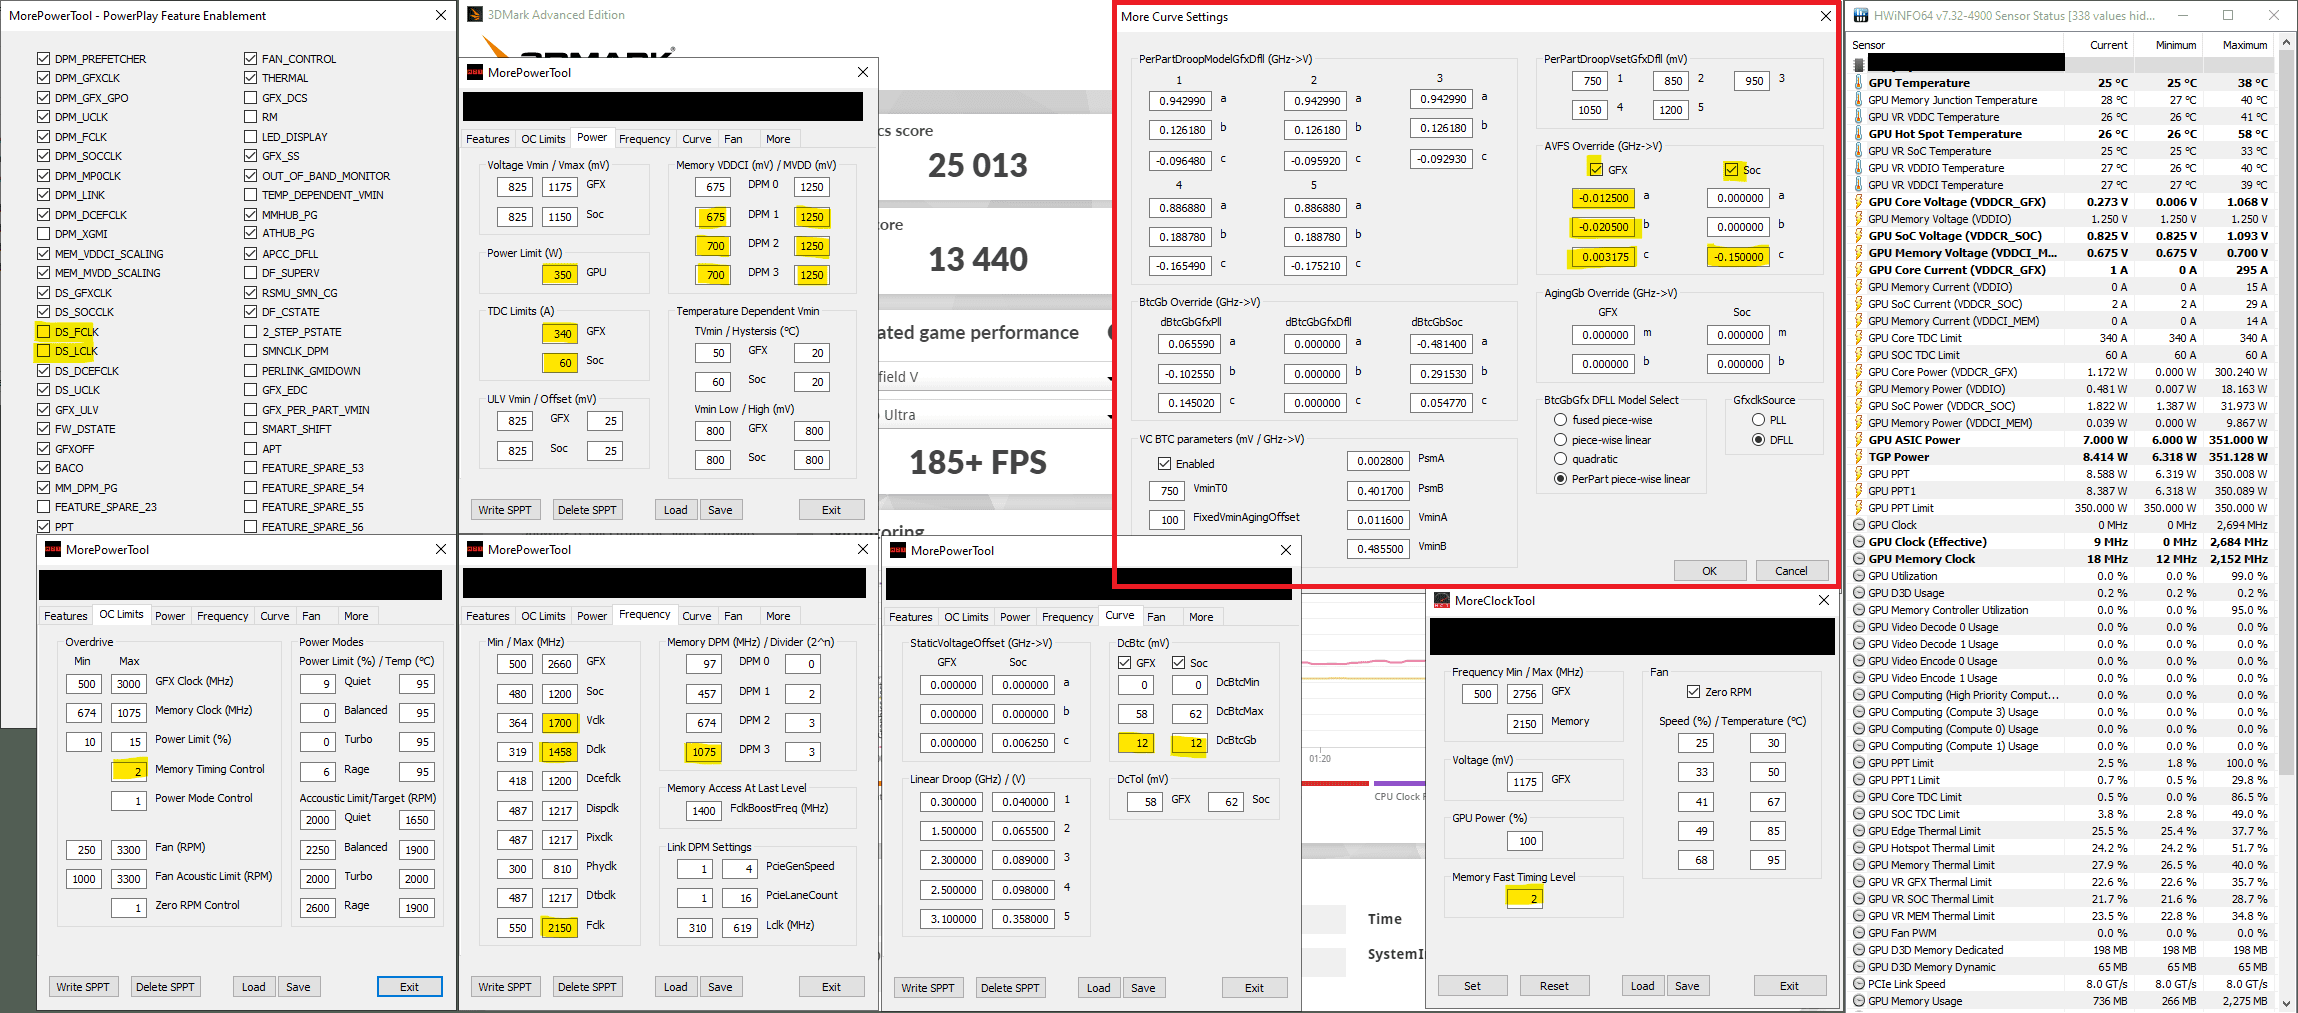Click the 3DMark Advanced Edition title icon

[x=475, y=15]
